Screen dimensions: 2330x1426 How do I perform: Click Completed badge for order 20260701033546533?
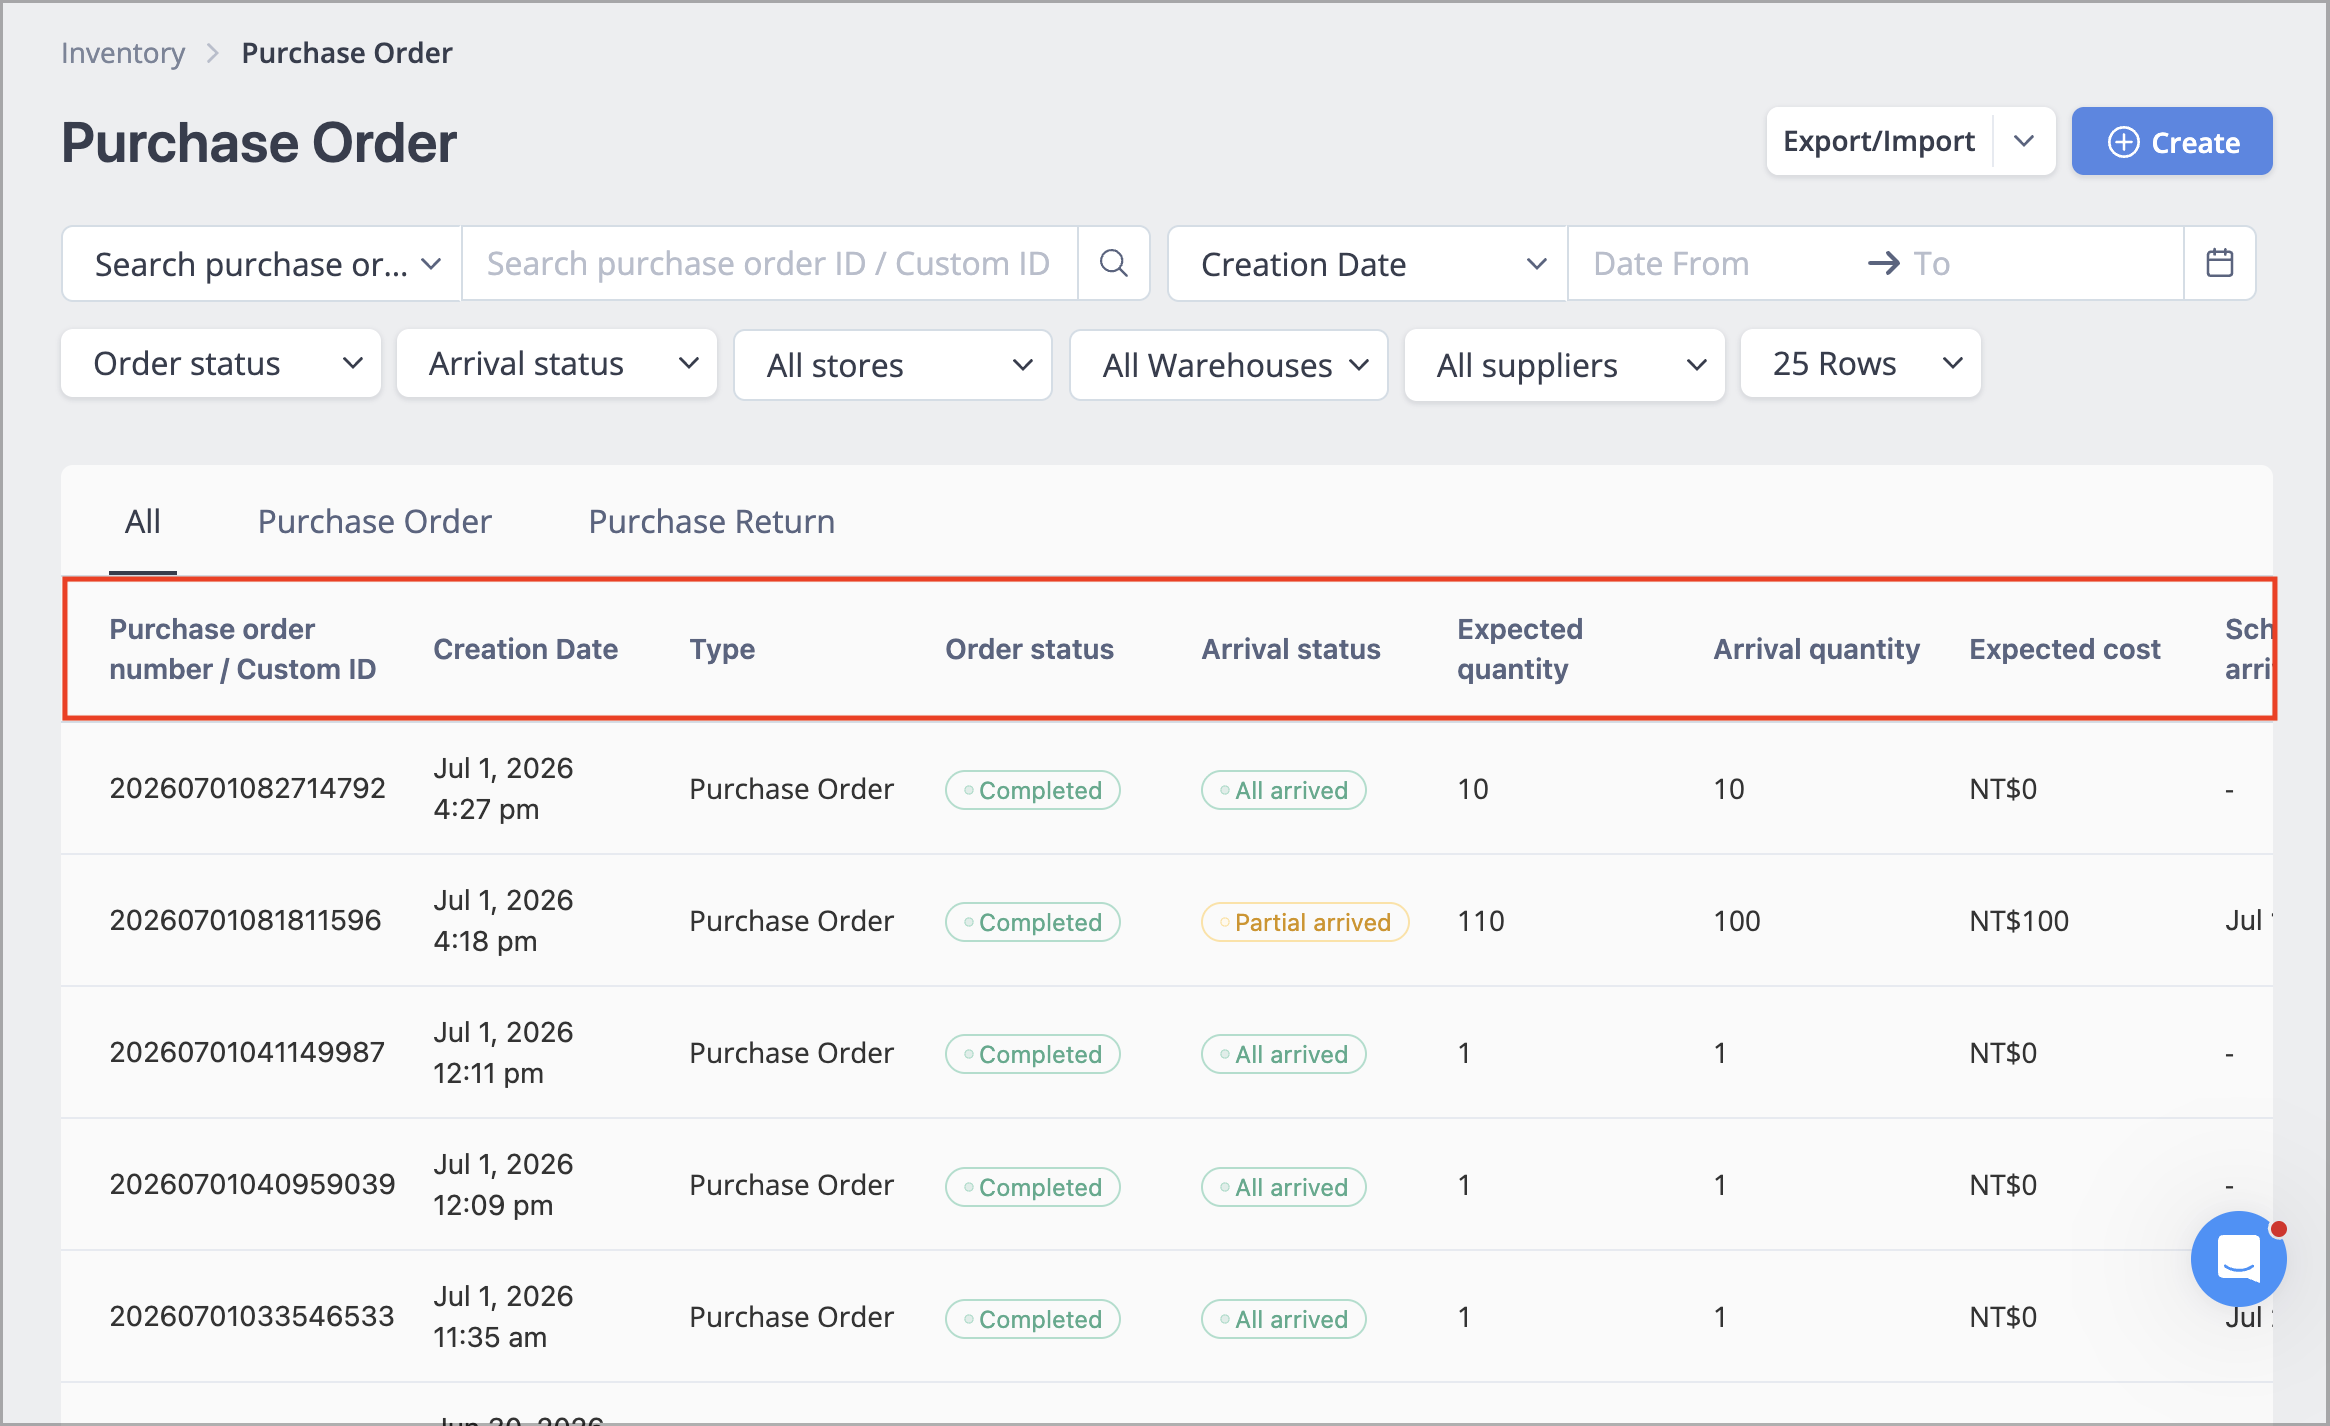(x=1033, y=1319)
